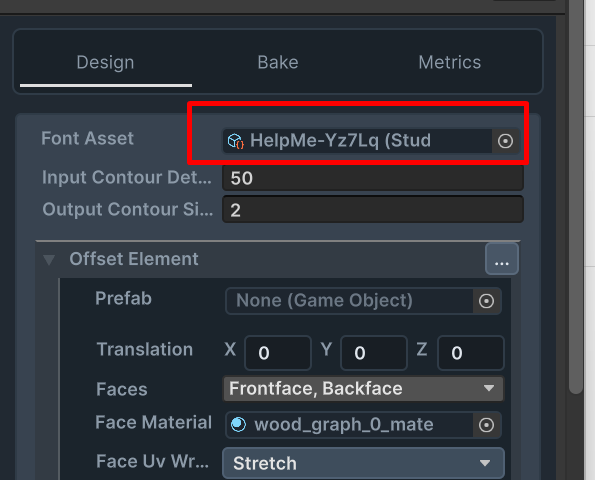Click the Translation X value field
Image resolution: width=595 pixels, height=480 pixels.
(x=278, y=353)
